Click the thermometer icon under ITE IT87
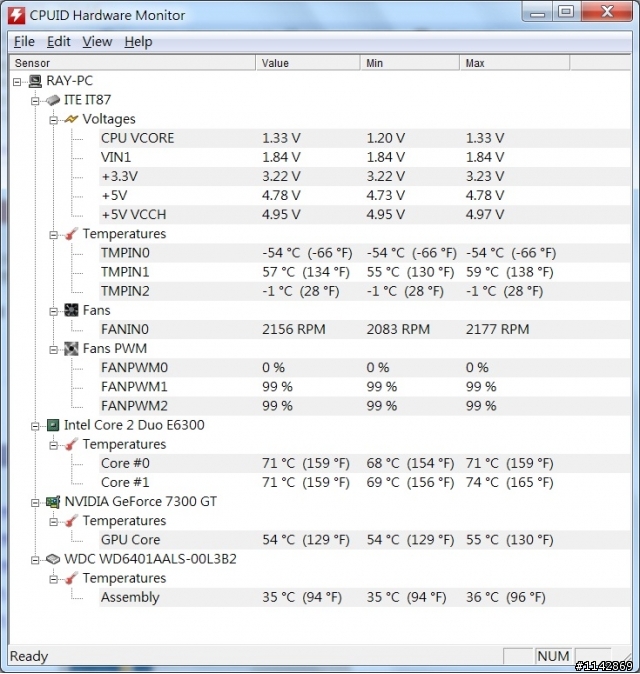 71,234
